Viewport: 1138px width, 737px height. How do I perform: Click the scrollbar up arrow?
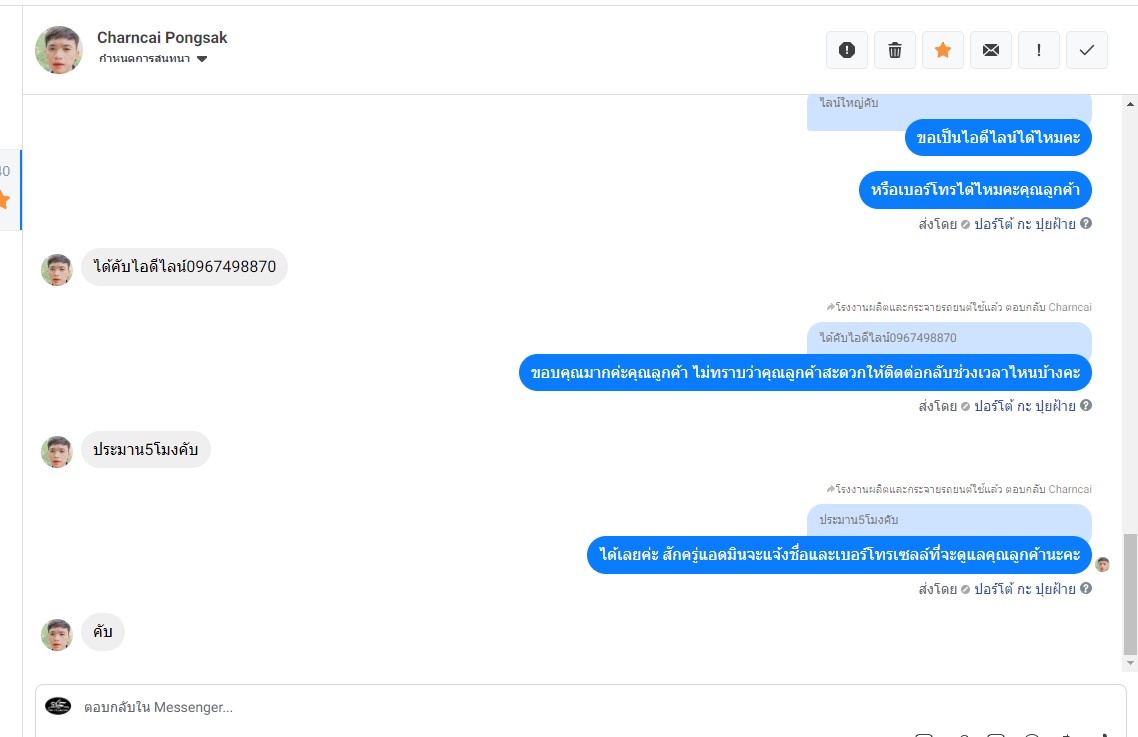coord(1130,104)
